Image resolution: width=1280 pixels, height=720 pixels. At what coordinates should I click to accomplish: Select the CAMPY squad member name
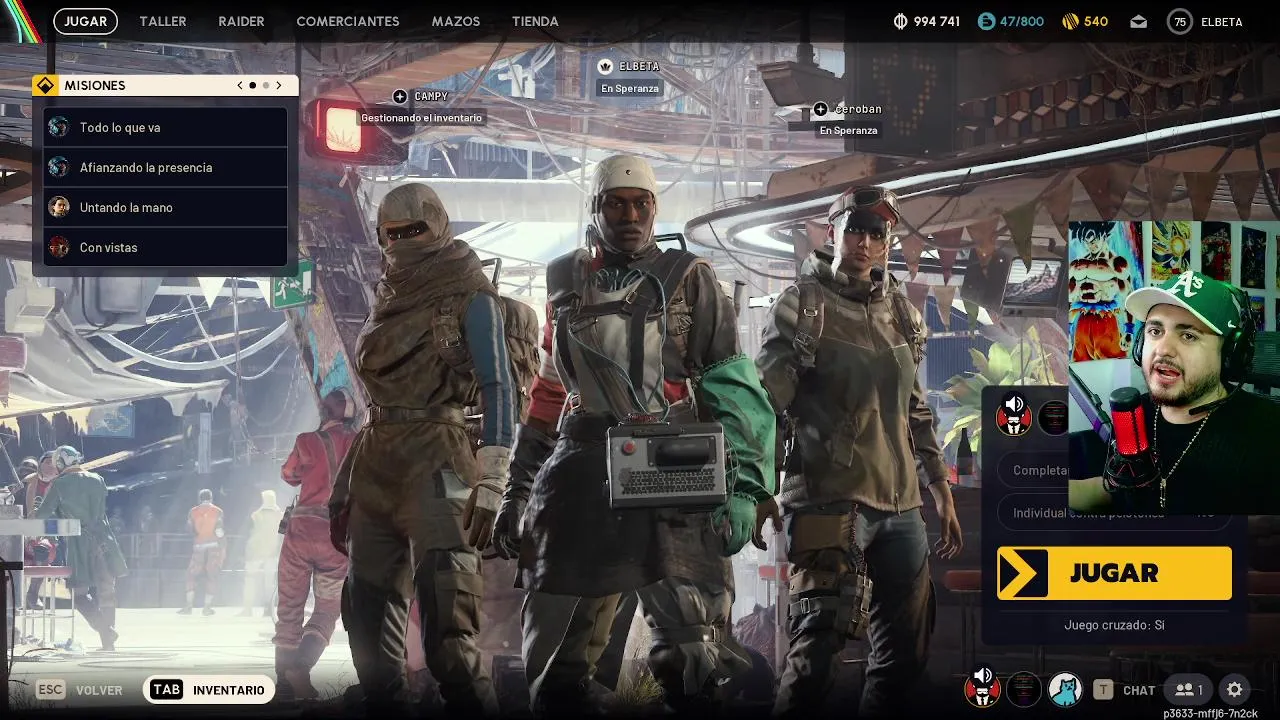pos(431,96)
